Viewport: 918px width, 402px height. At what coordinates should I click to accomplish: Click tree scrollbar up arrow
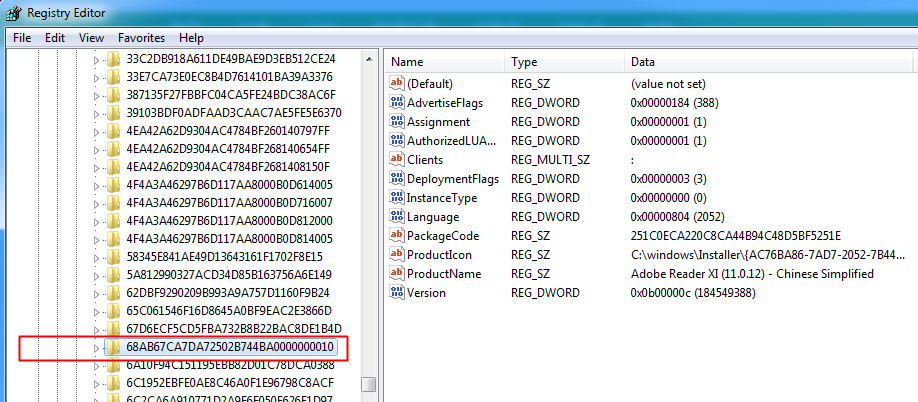point(369,59)
